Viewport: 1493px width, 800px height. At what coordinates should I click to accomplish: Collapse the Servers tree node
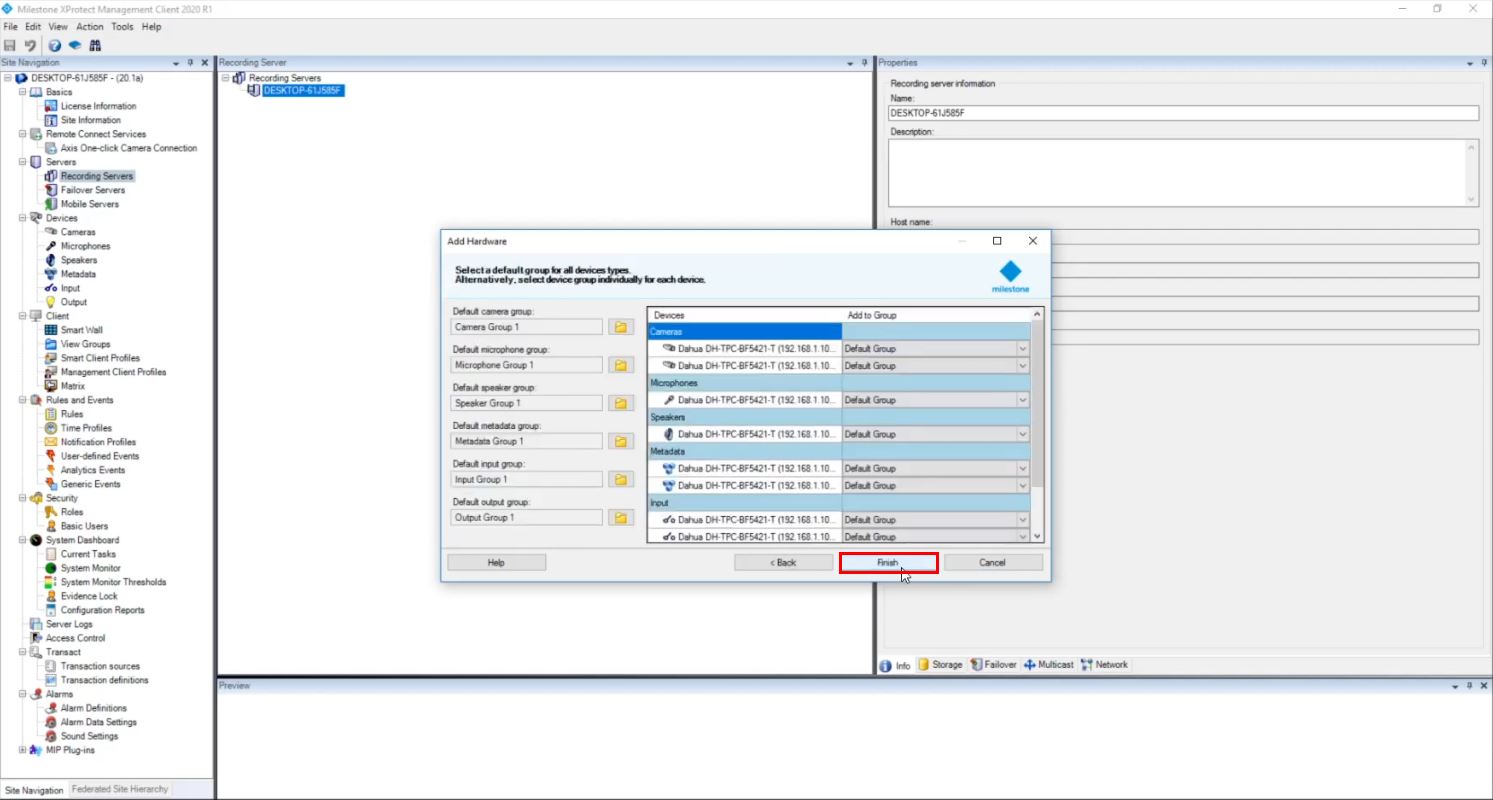point(22,161)
